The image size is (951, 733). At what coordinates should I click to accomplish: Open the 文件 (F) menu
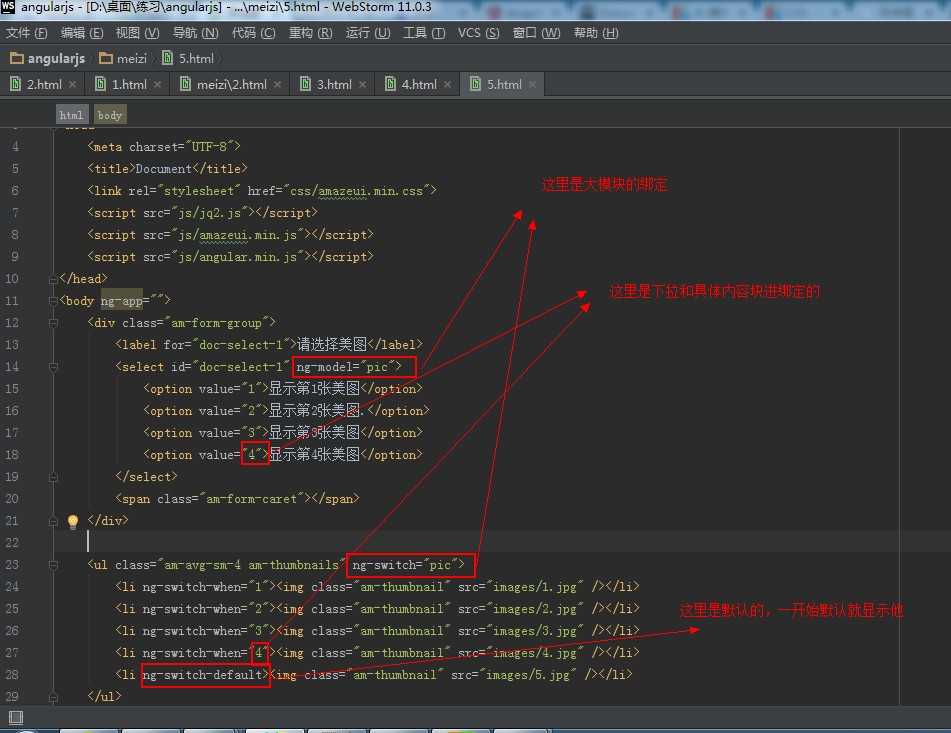(x=27, y=33)
